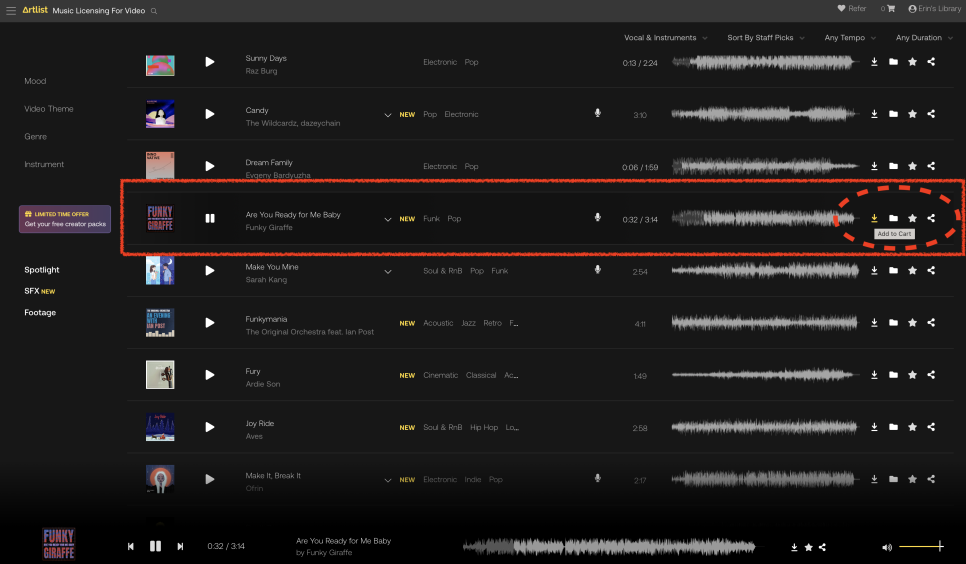
Task: Expand the Candy track versions chevron
Action: coord(388,115)
